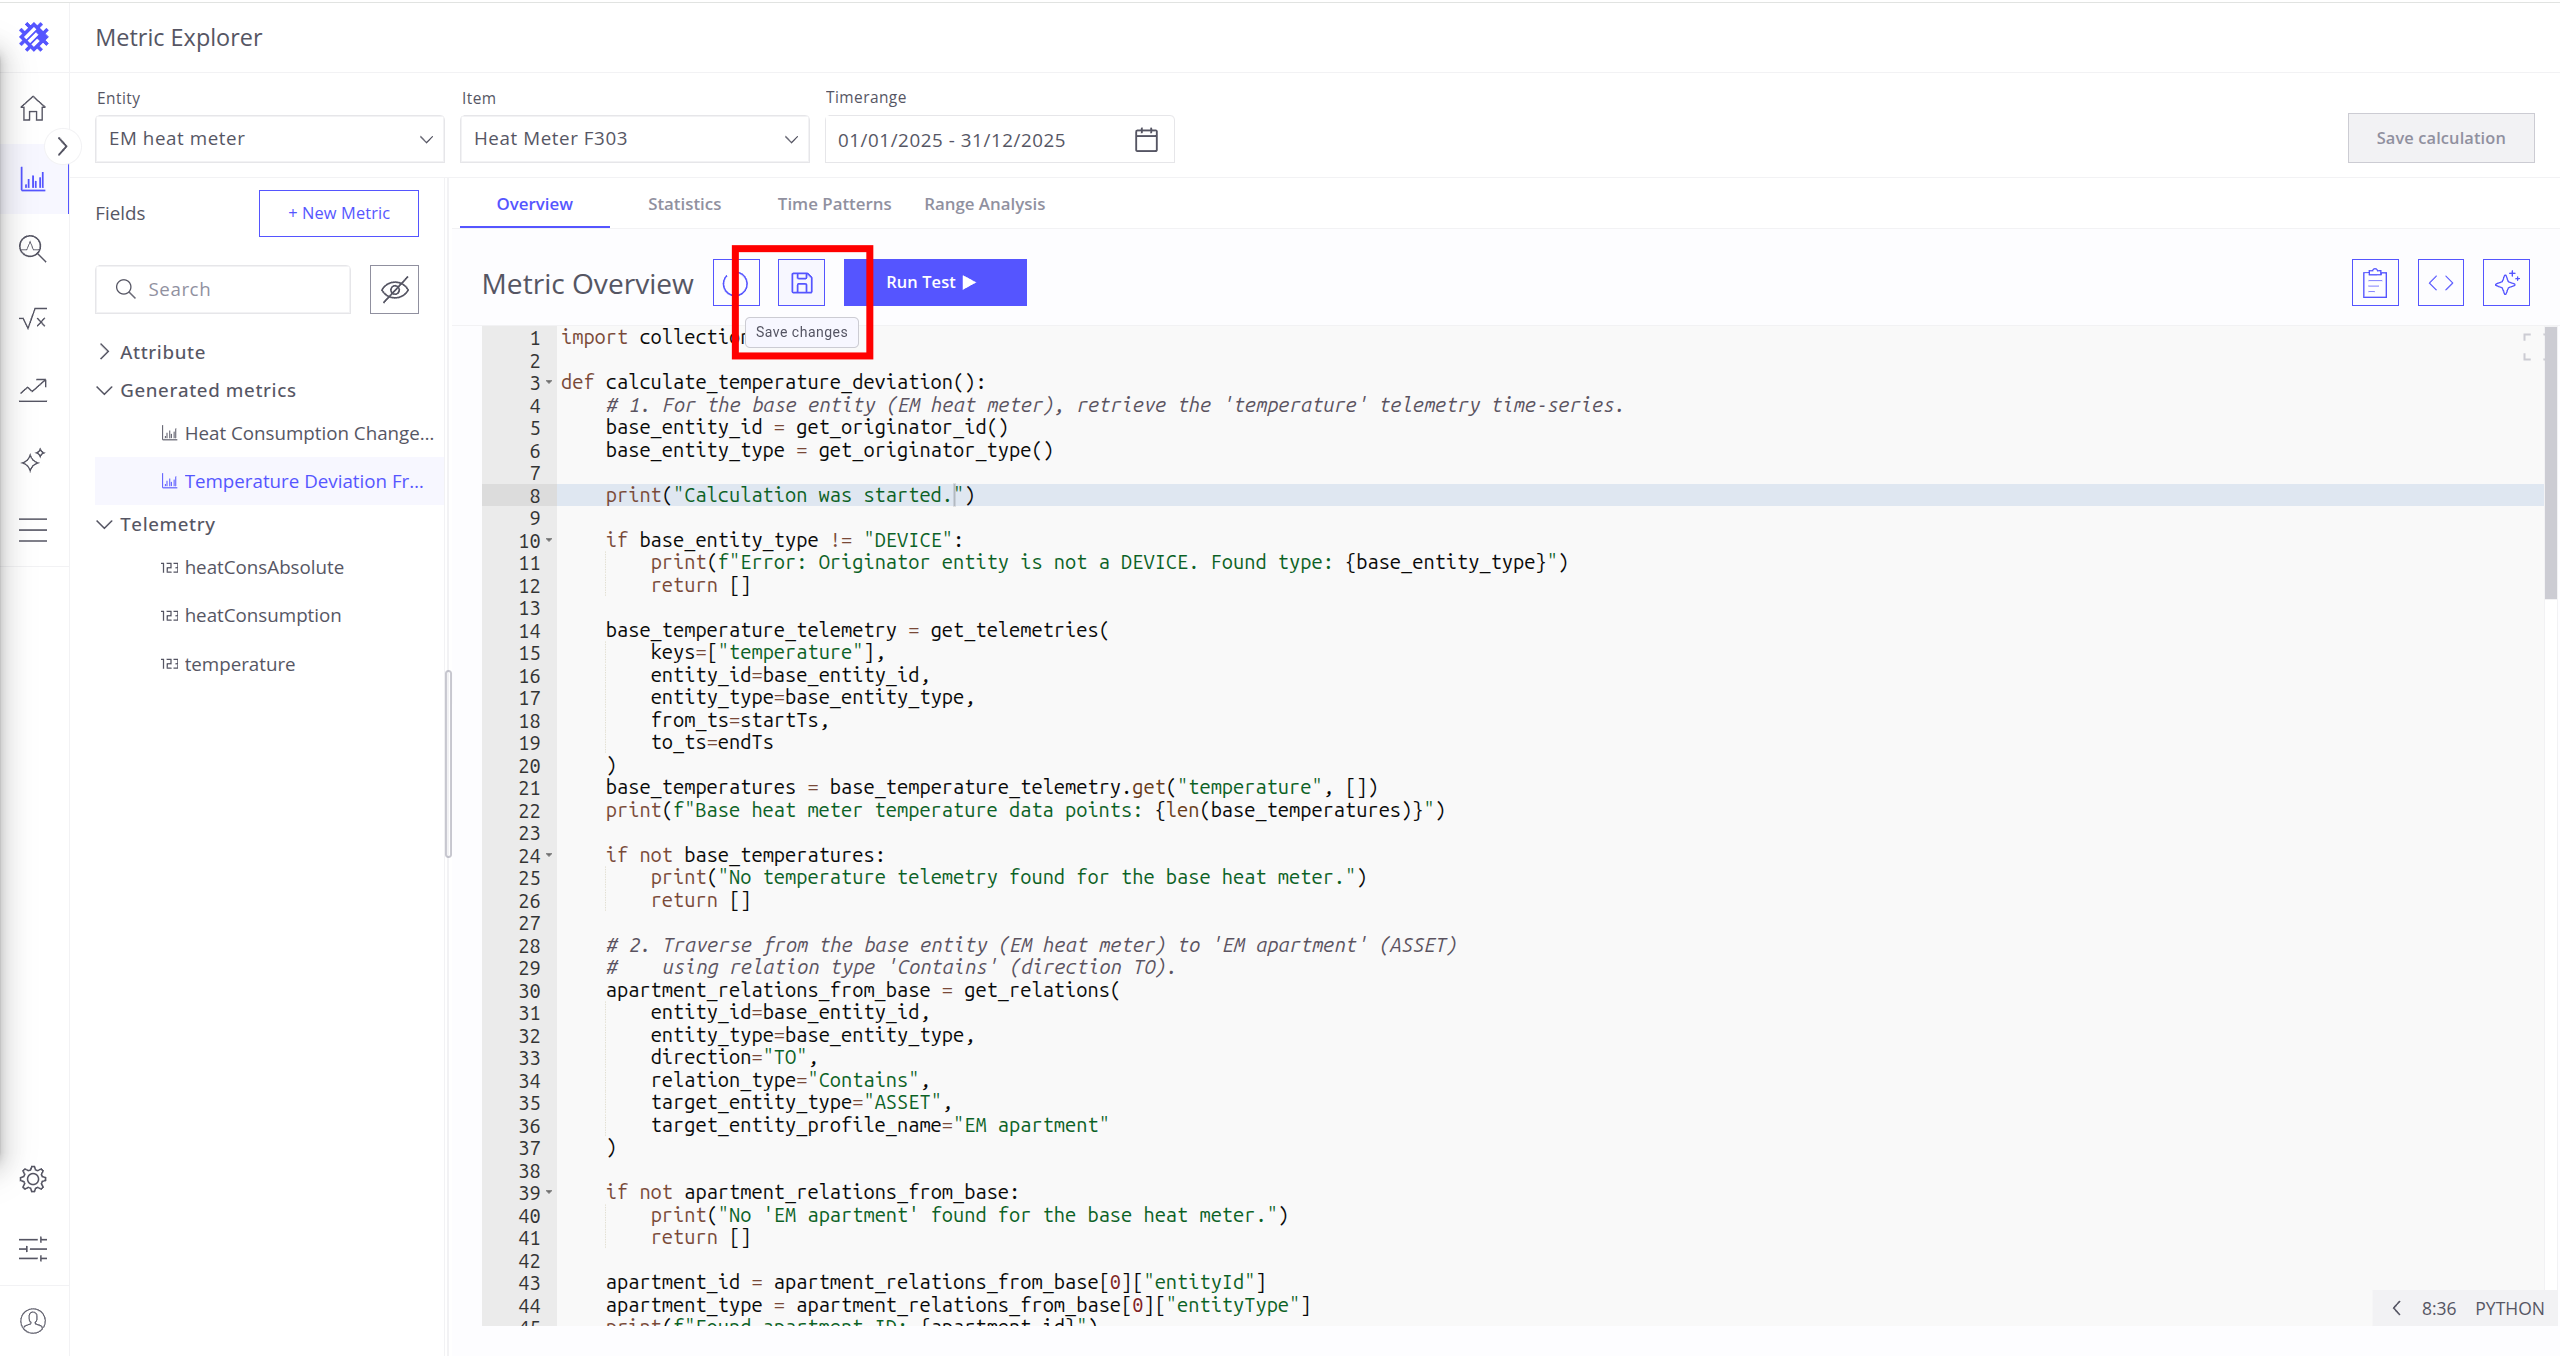The image size is (2560, 1356).
Task: Click the code brackets icon
Action: [x=2440, y=283]
